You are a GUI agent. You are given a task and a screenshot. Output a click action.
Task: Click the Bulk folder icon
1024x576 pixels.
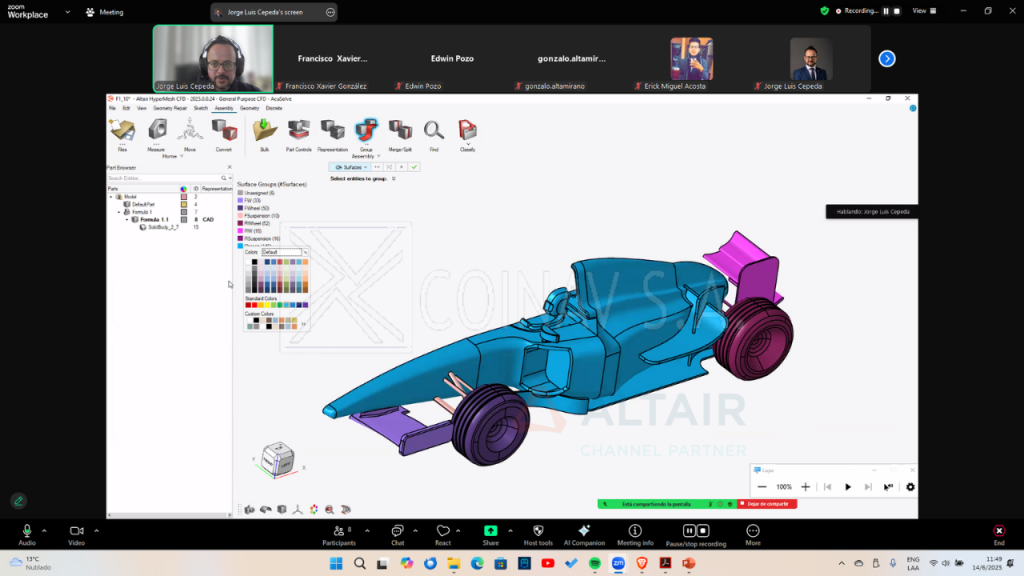(264, 130)
